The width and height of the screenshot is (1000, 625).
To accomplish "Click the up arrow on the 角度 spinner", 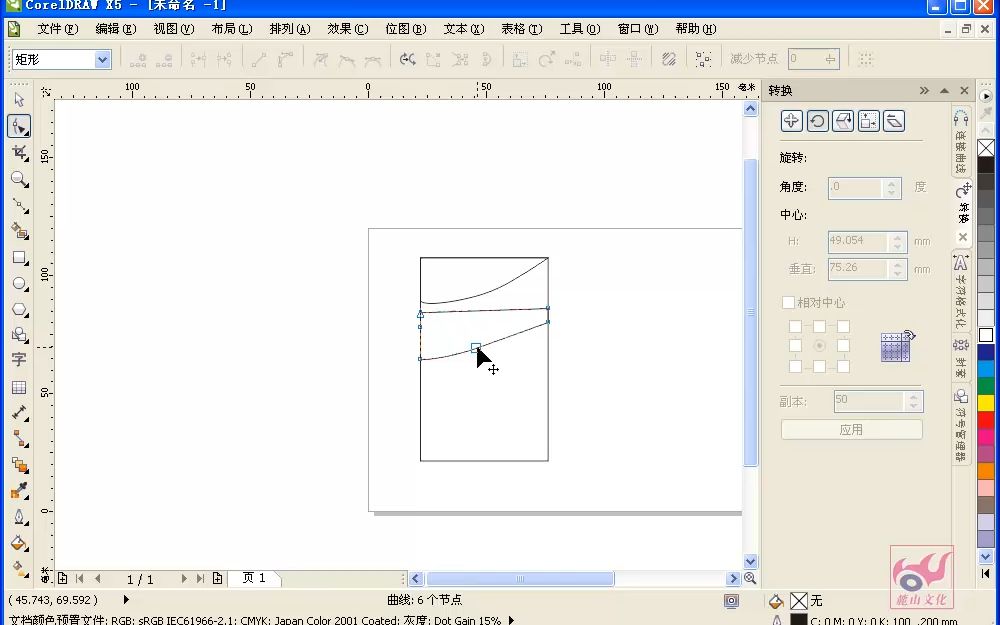I will coord(891,182).
